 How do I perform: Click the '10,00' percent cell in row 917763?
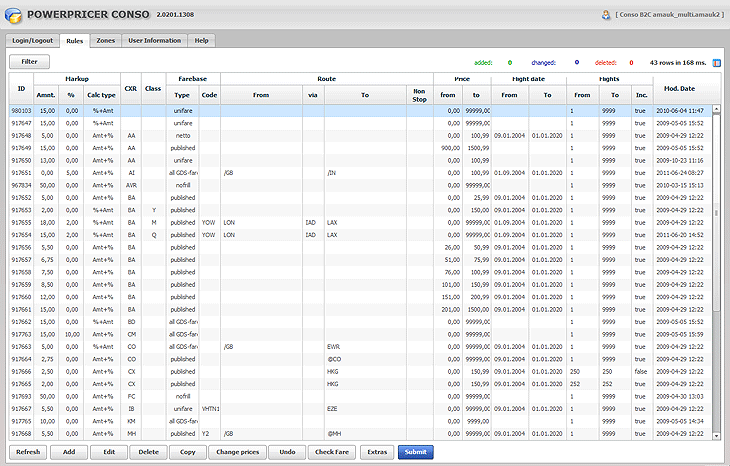[x=71, y=334]
